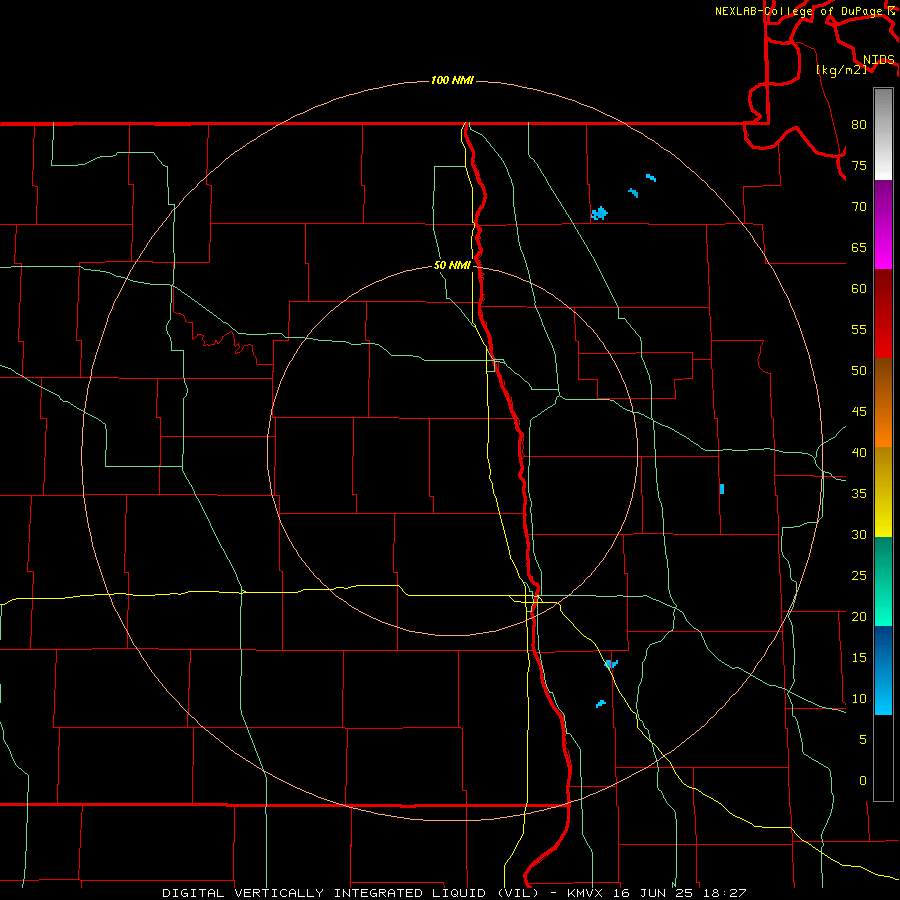Image resolution: width=900 pixels, height=900 pixels.
Task: Click the "100 NMI" range ring label
Action: pos(452,80)
